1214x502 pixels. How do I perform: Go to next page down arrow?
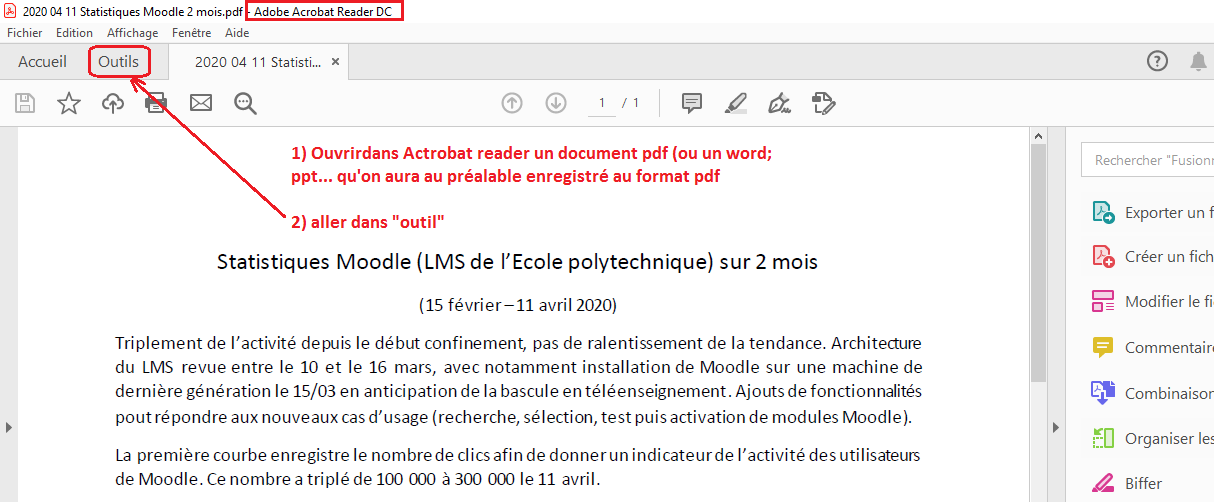[x=556, y=103]
